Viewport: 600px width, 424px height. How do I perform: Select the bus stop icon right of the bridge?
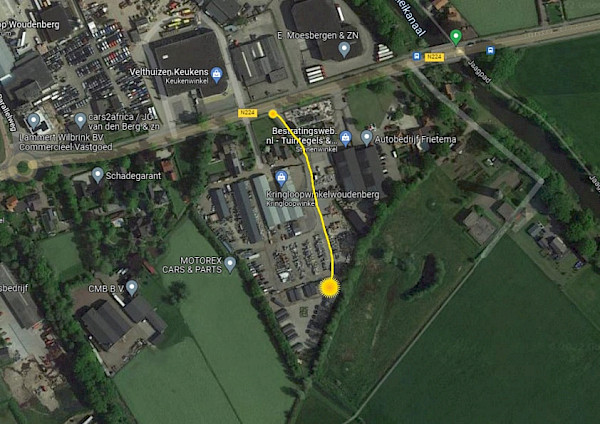tap(491, 50)
